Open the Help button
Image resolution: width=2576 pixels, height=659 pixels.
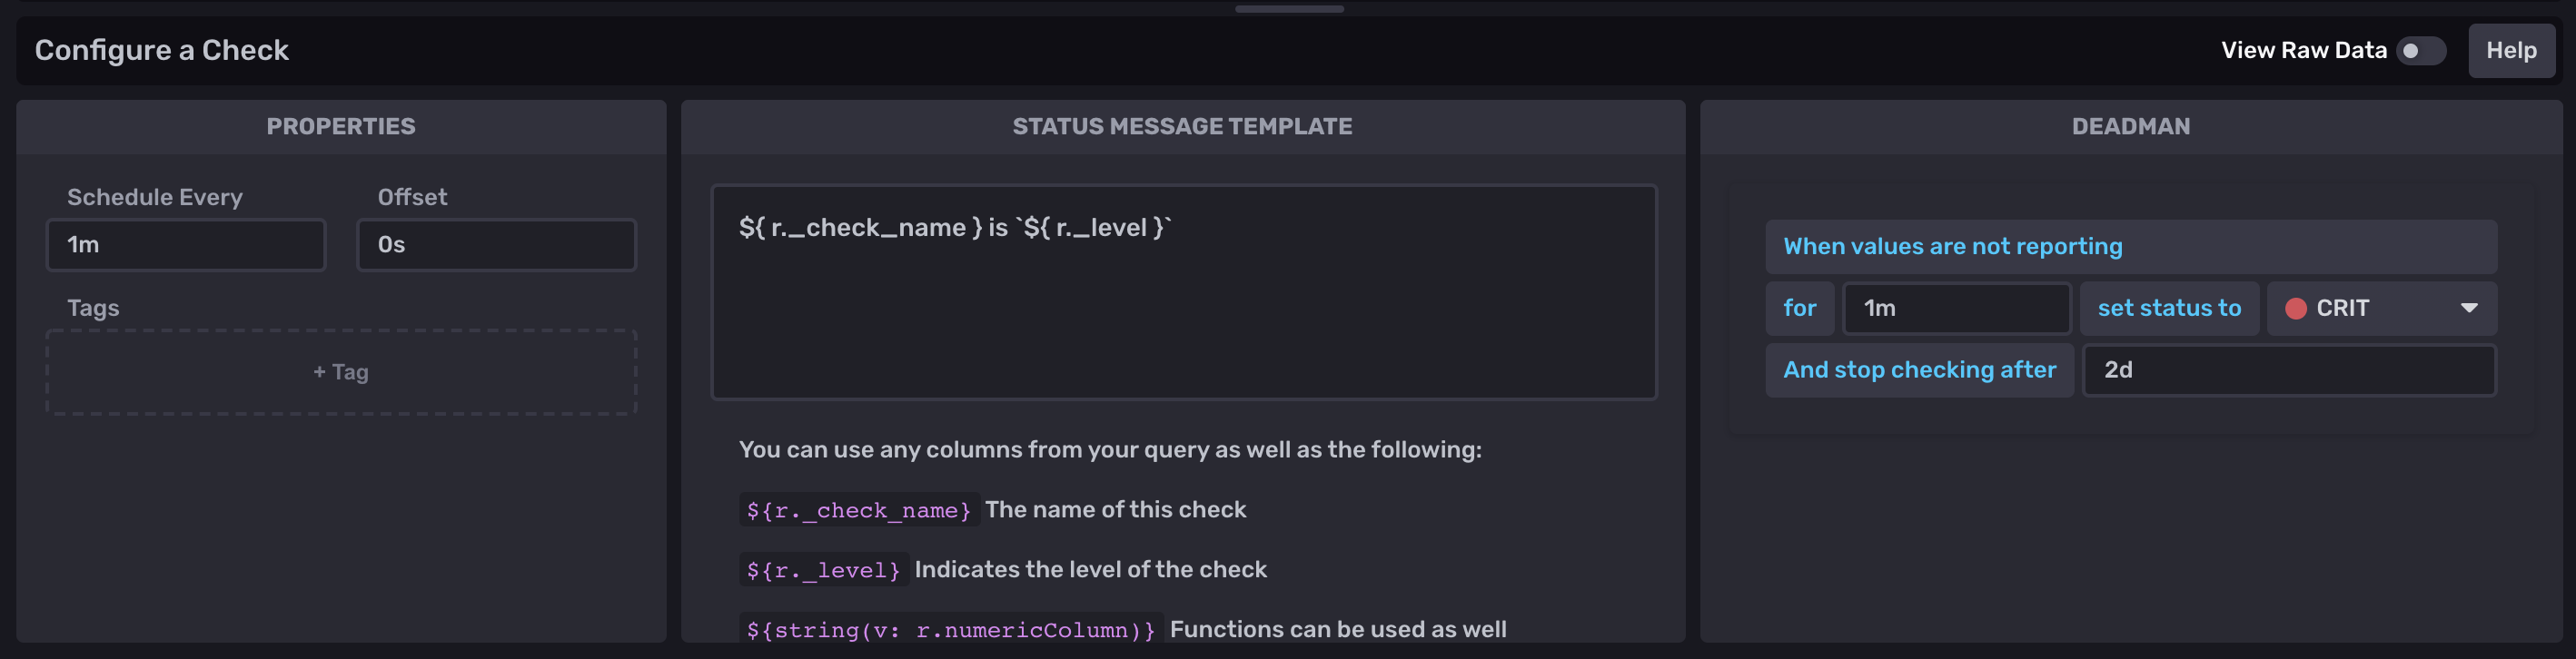(2511, 50)
